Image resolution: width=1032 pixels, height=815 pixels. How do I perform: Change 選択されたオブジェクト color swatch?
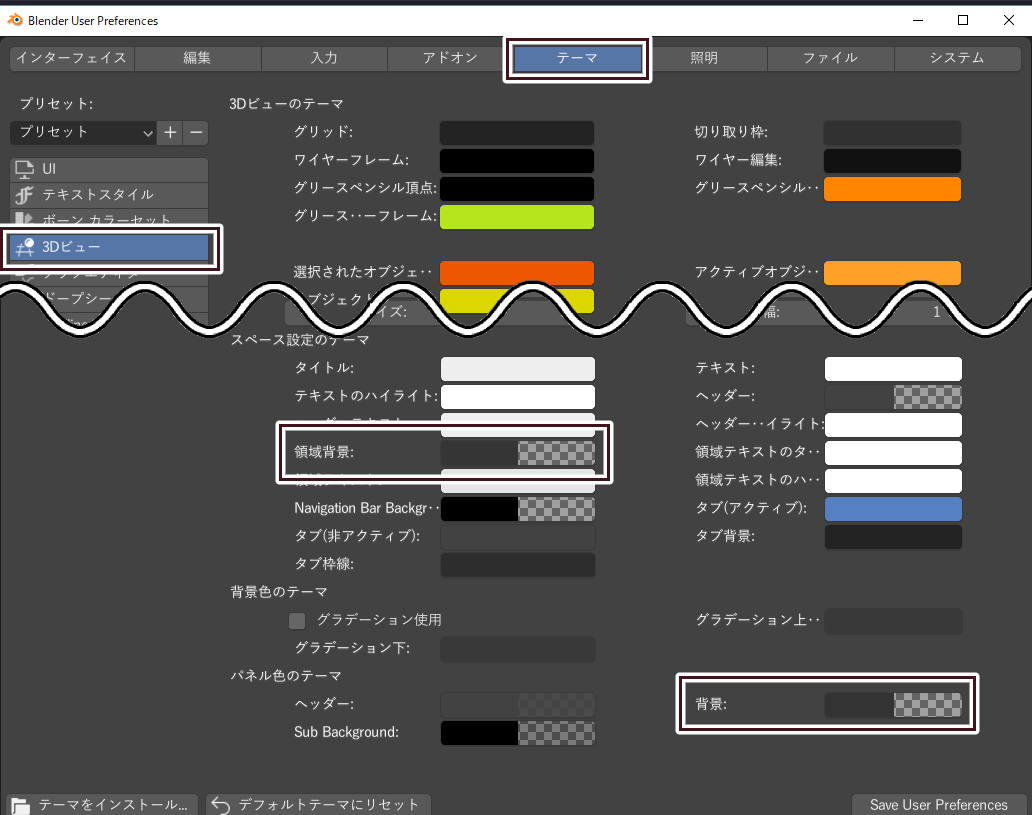[517, 273]
